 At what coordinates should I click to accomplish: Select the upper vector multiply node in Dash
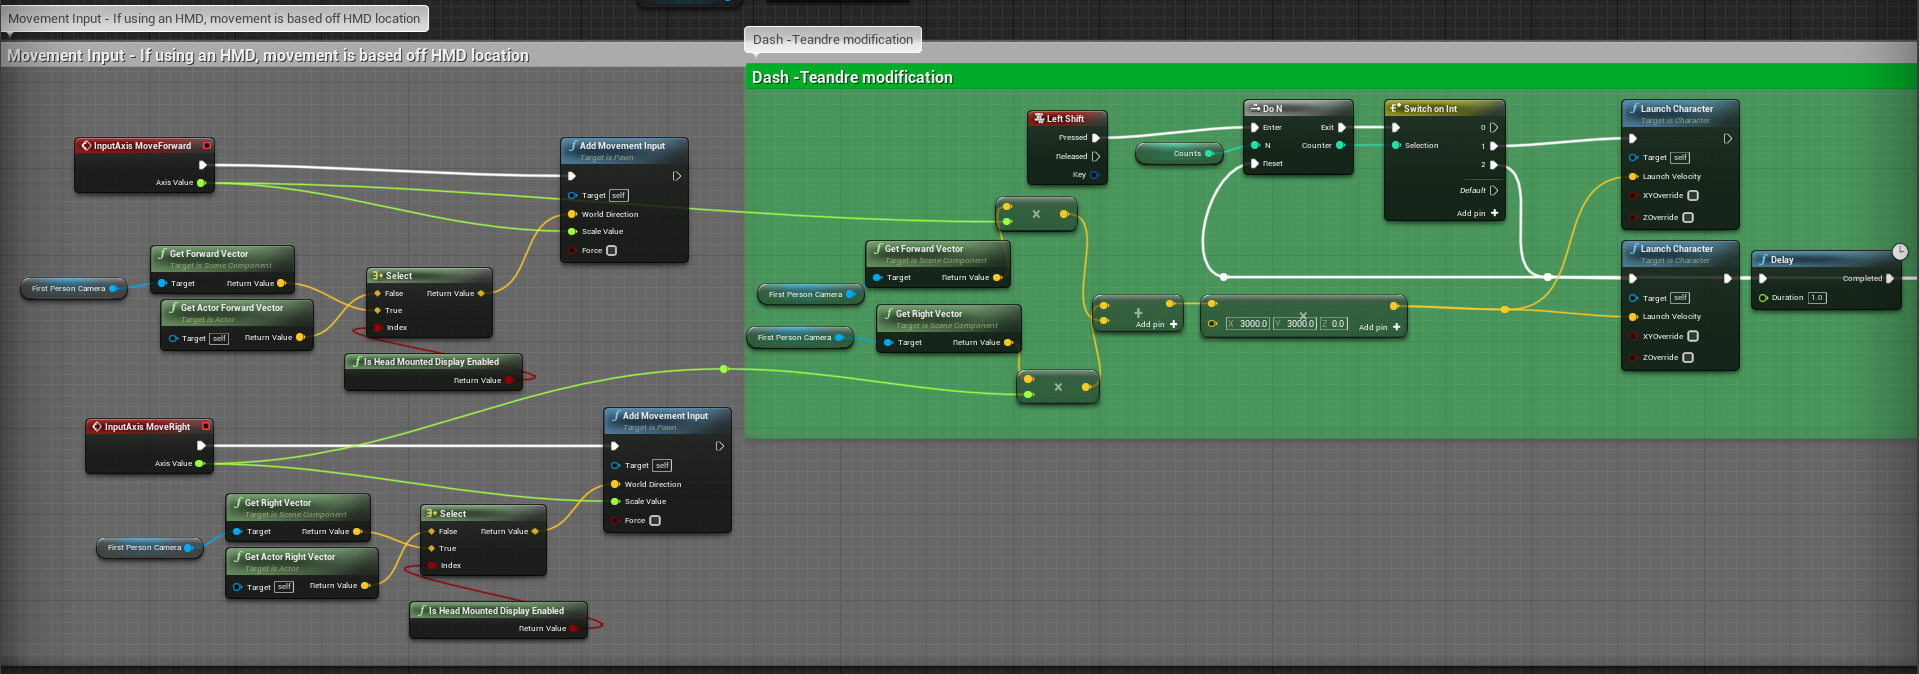coord(1036,214)
